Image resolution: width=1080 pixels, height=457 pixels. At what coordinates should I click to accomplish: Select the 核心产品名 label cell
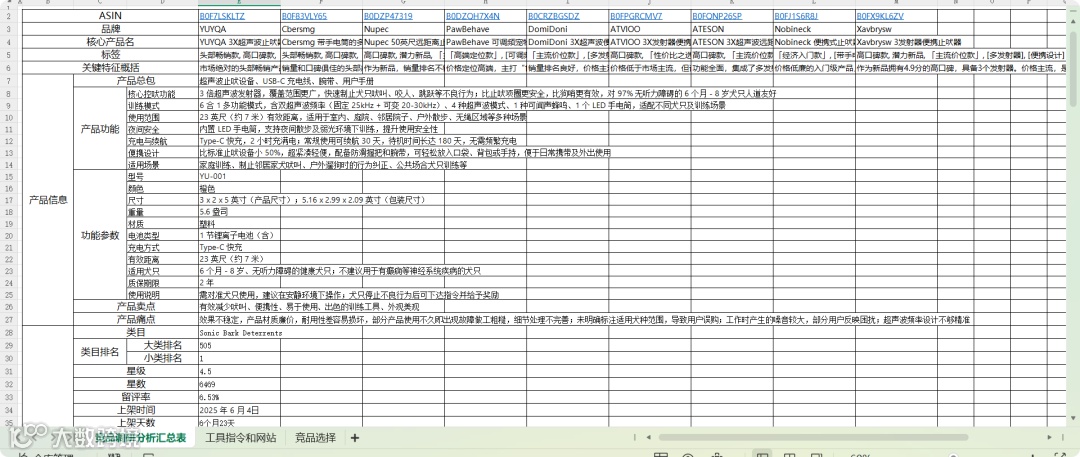110,42
